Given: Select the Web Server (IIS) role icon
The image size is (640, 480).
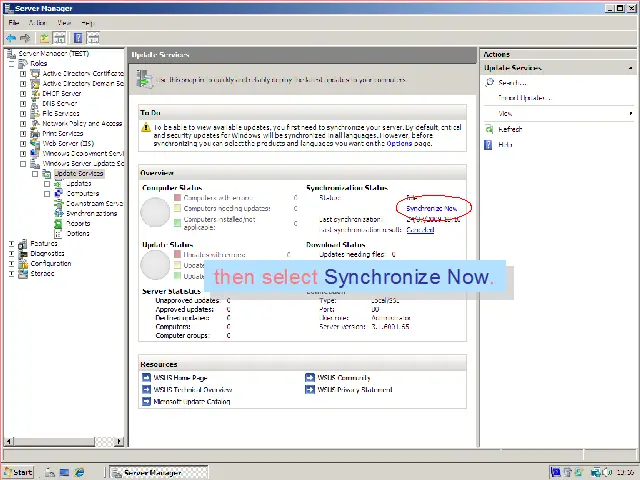Looking at the screenshot, I should [36, 144].
